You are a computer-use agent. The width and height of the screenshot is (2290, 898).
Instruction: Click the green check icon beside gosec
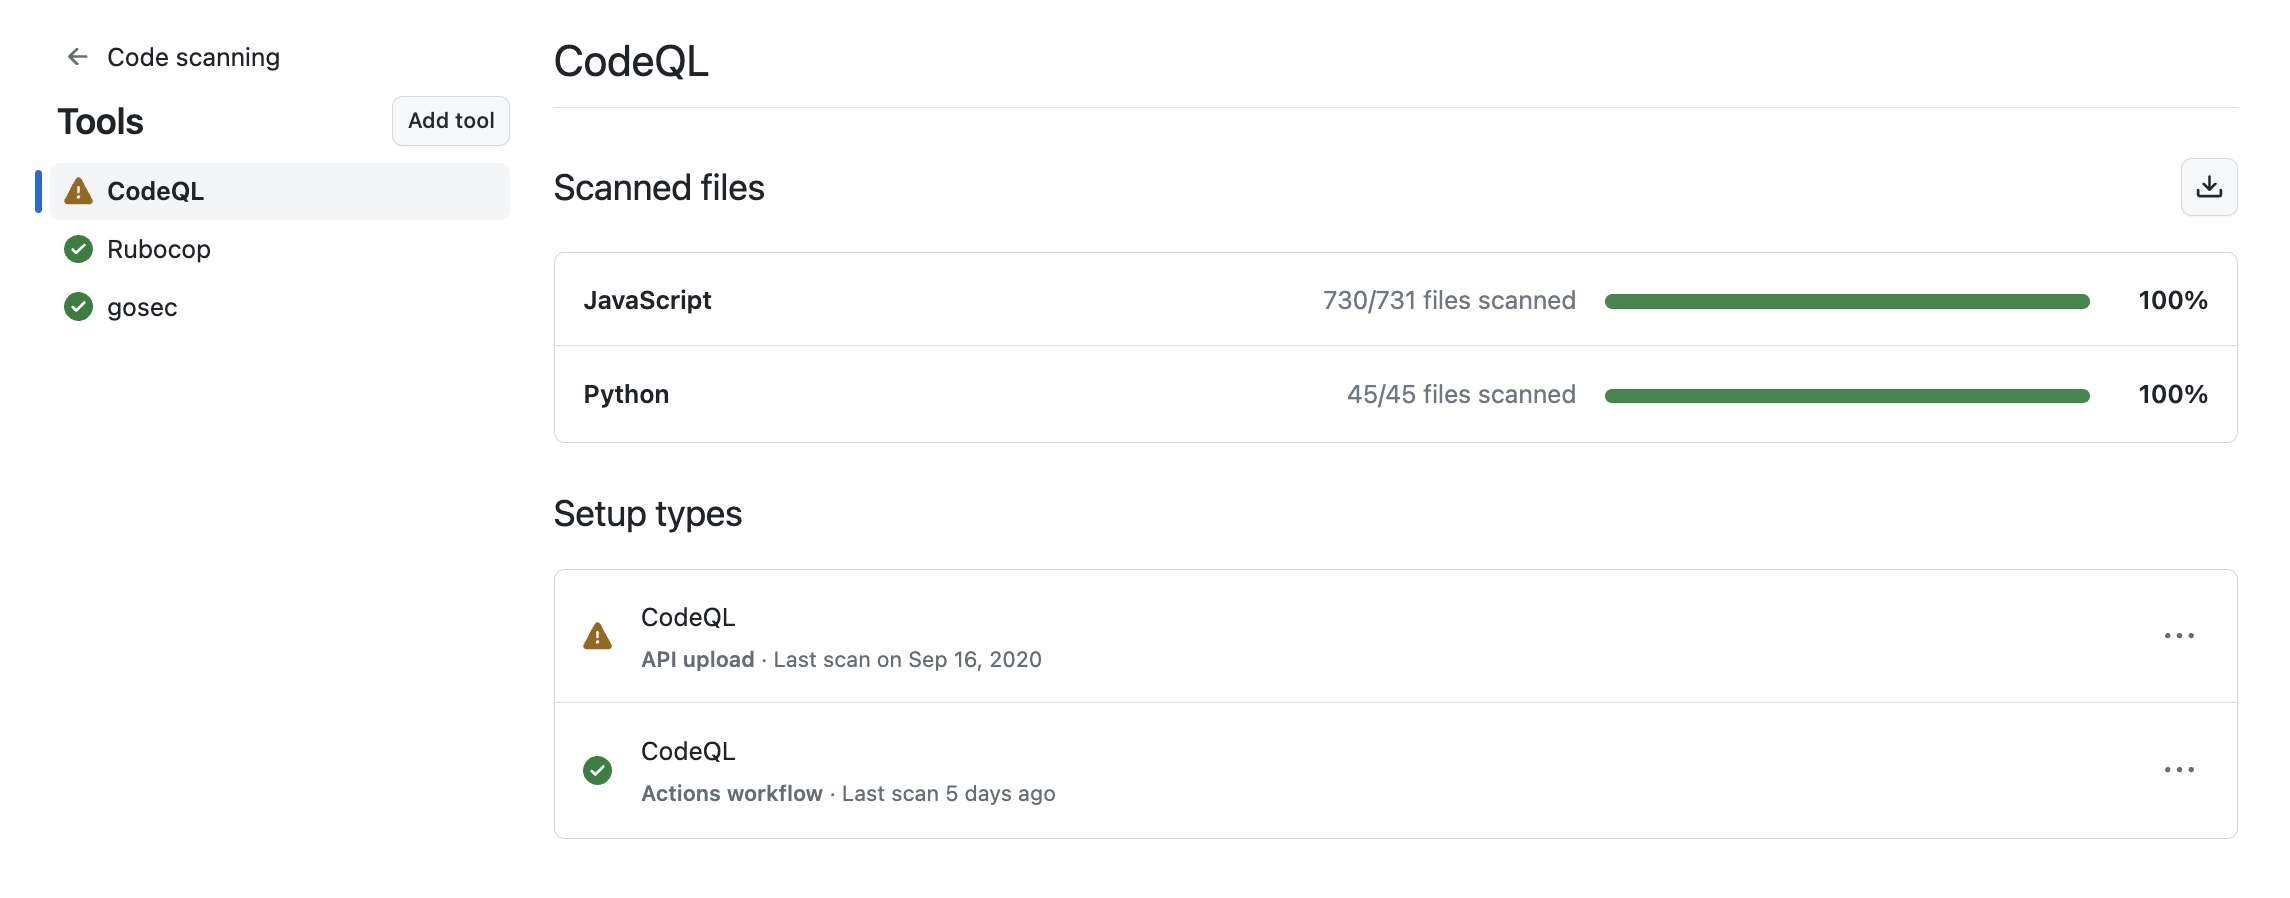(78, 307)
